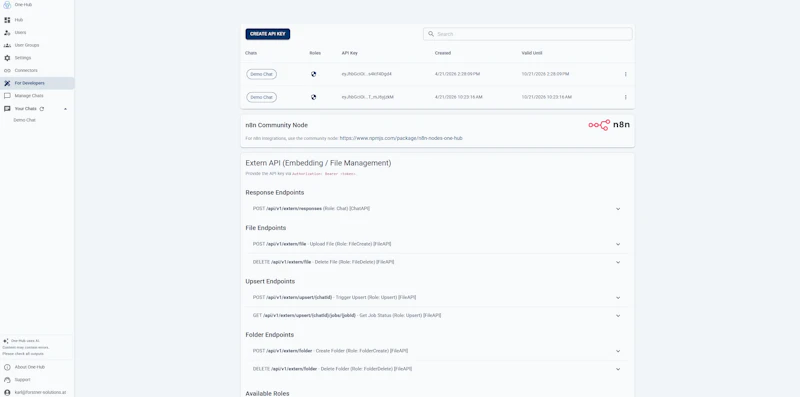Expand DELETE Delete Folder endpoint

[618, 369]
